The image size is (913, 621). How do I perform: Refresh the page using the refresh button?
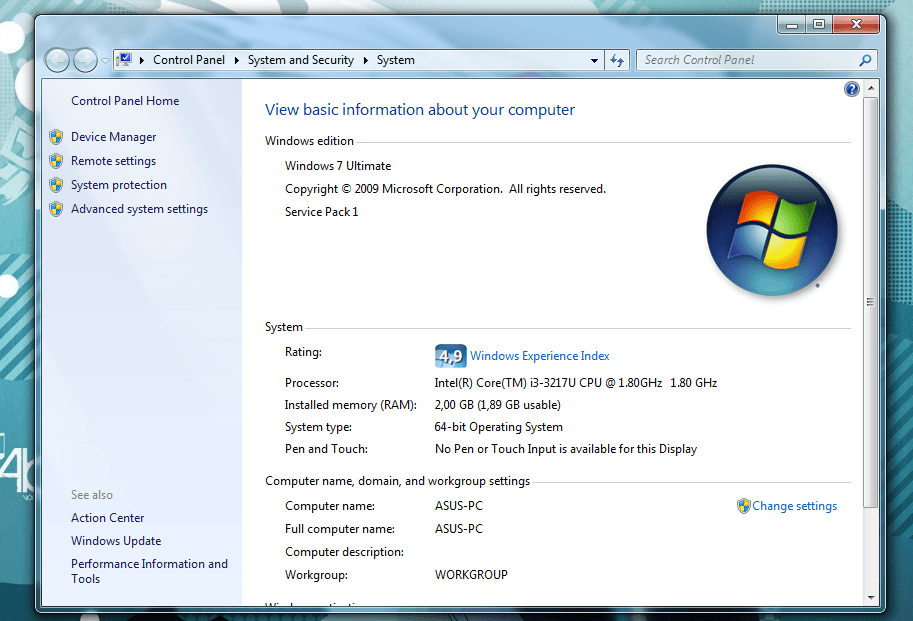(617, 60)
